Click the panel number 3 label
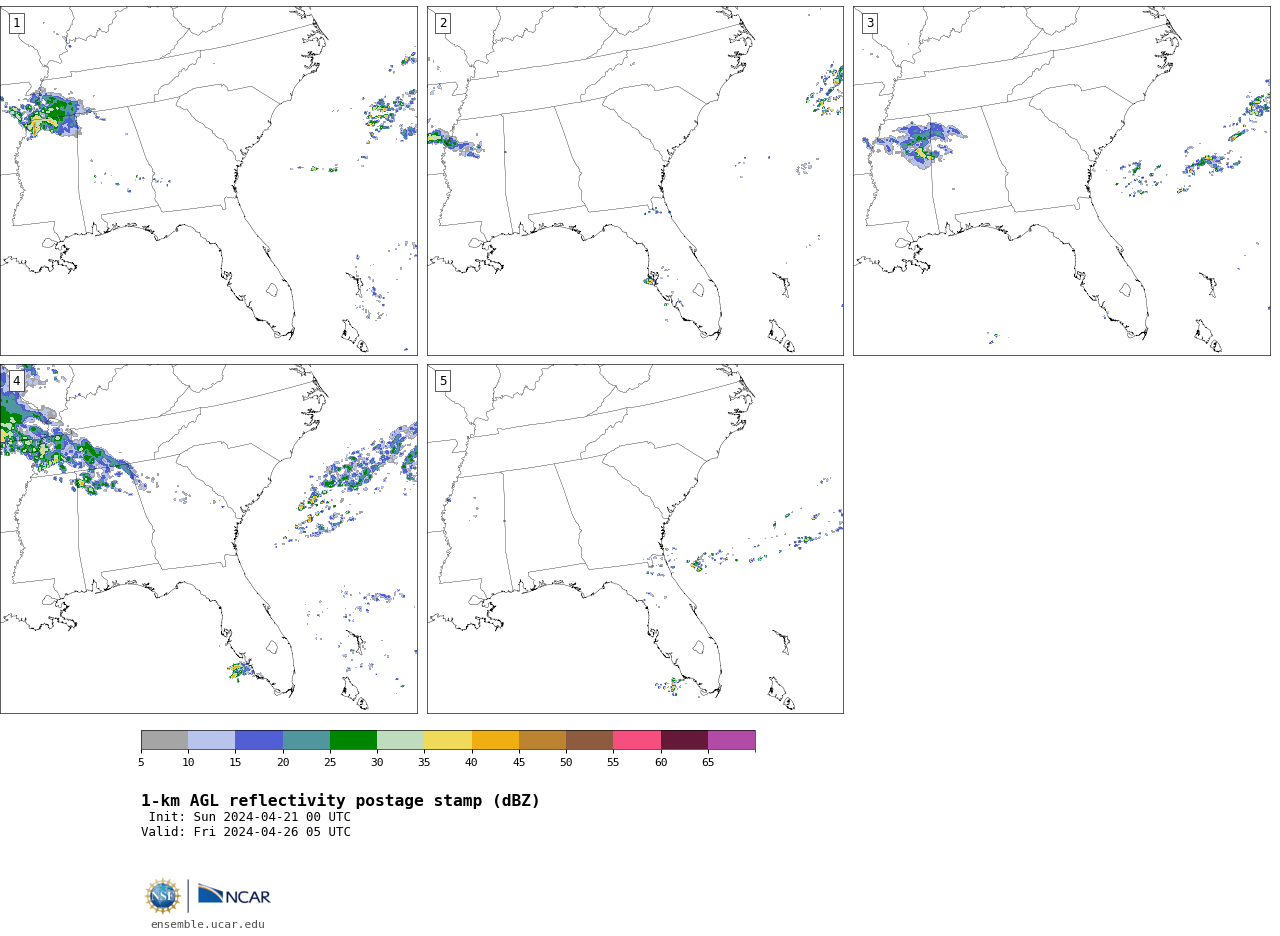Viewport: 1280px width, 936px height. pos(869,23)
